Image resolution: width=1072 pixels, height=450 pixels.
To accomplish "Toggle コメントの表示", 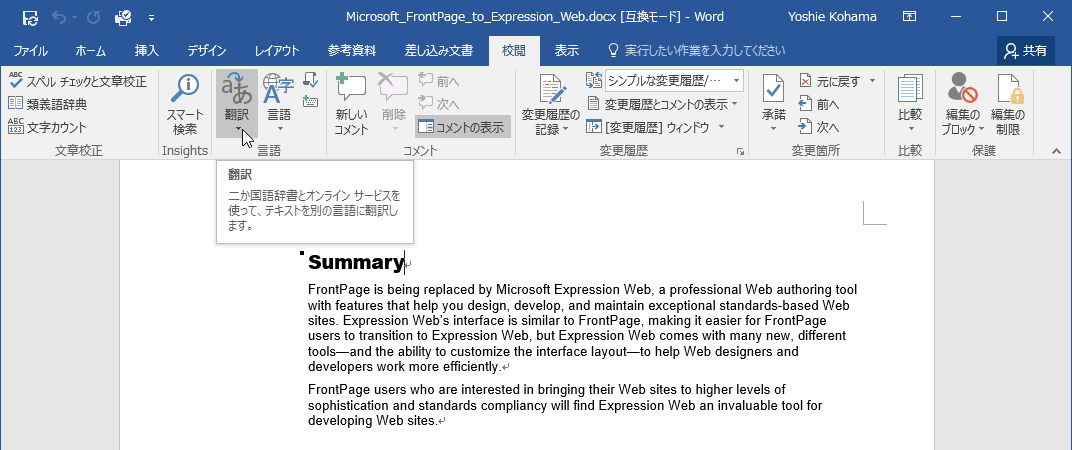I will pyautogui.click(x=463, y=127).
